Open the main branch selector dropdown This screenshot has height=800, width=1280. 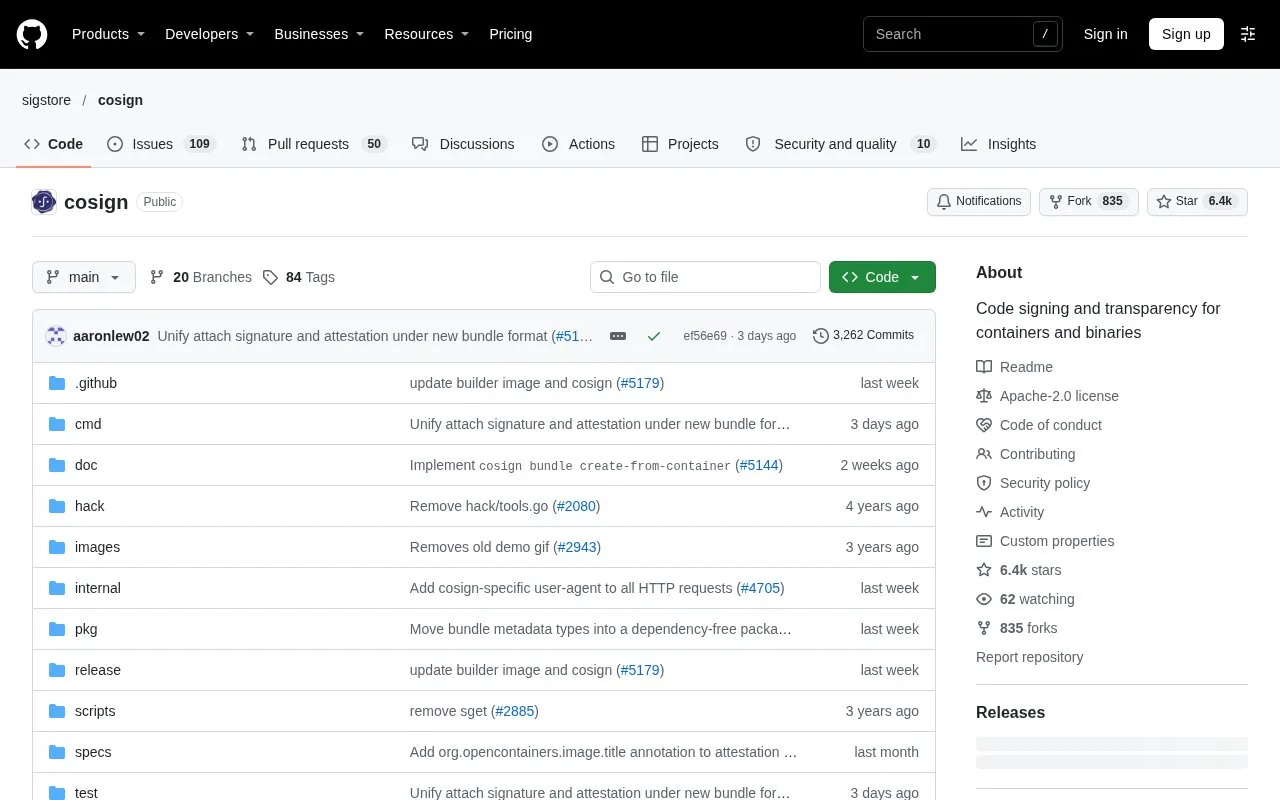click(x=84, y=277)
